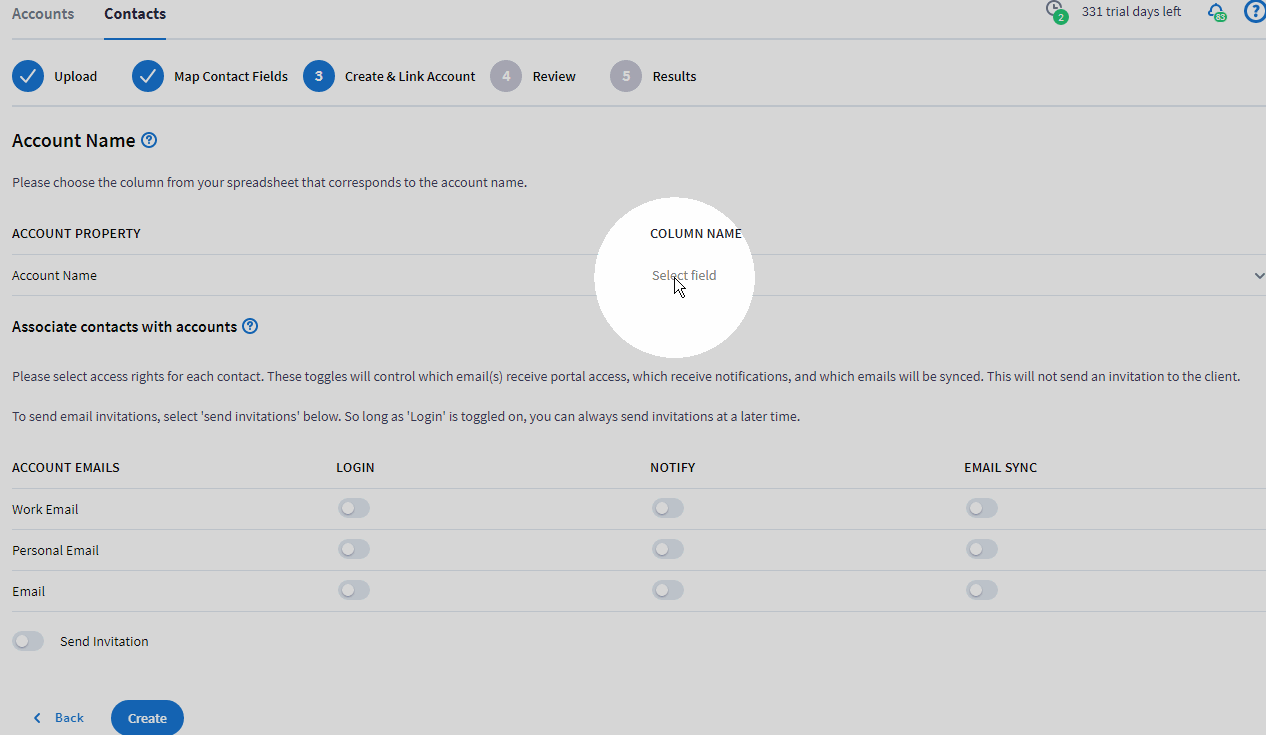The image size is (1266, 735).
Task: Select the Review step label
Action: 554,76
